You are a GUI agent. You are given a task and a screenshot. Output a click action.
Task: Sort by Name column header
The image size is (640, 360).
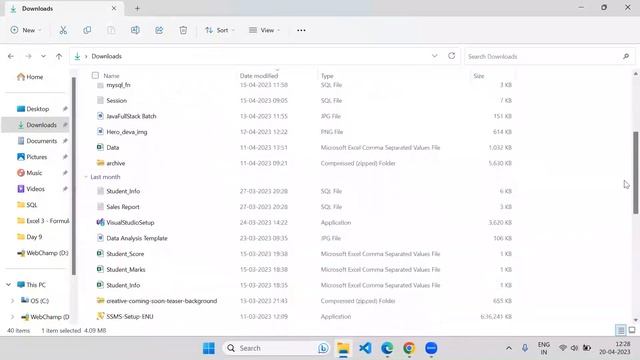tap(111, 76)
